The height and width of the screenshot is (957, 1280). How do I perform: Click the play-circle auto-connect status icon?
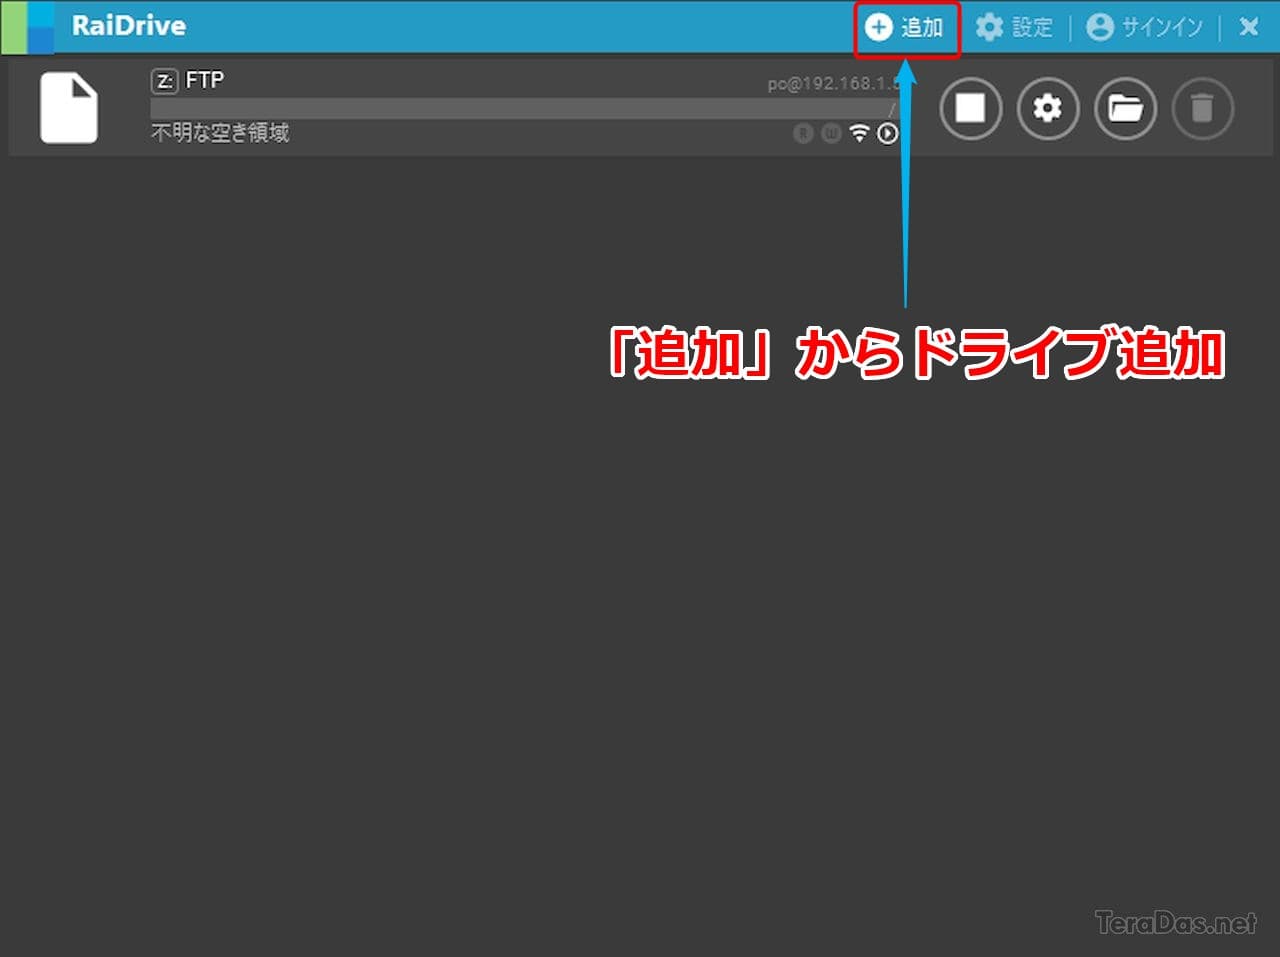click(887, 133)
